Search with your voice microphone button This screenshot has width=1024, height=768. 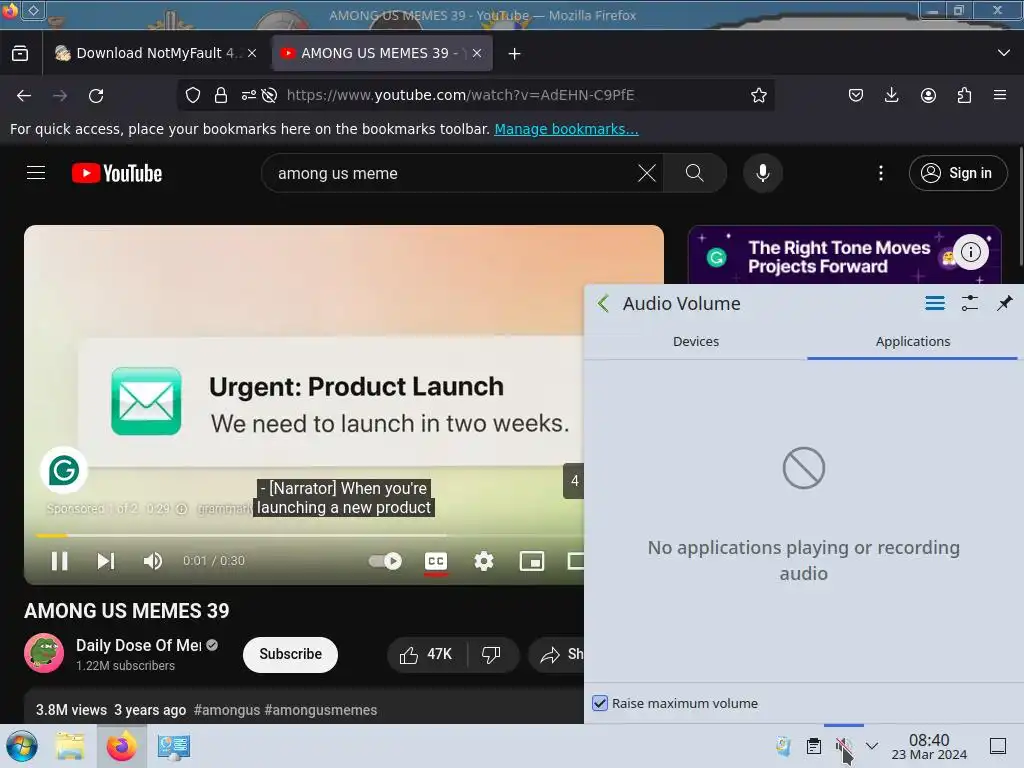pyautogui.click(x=763, y=173)
